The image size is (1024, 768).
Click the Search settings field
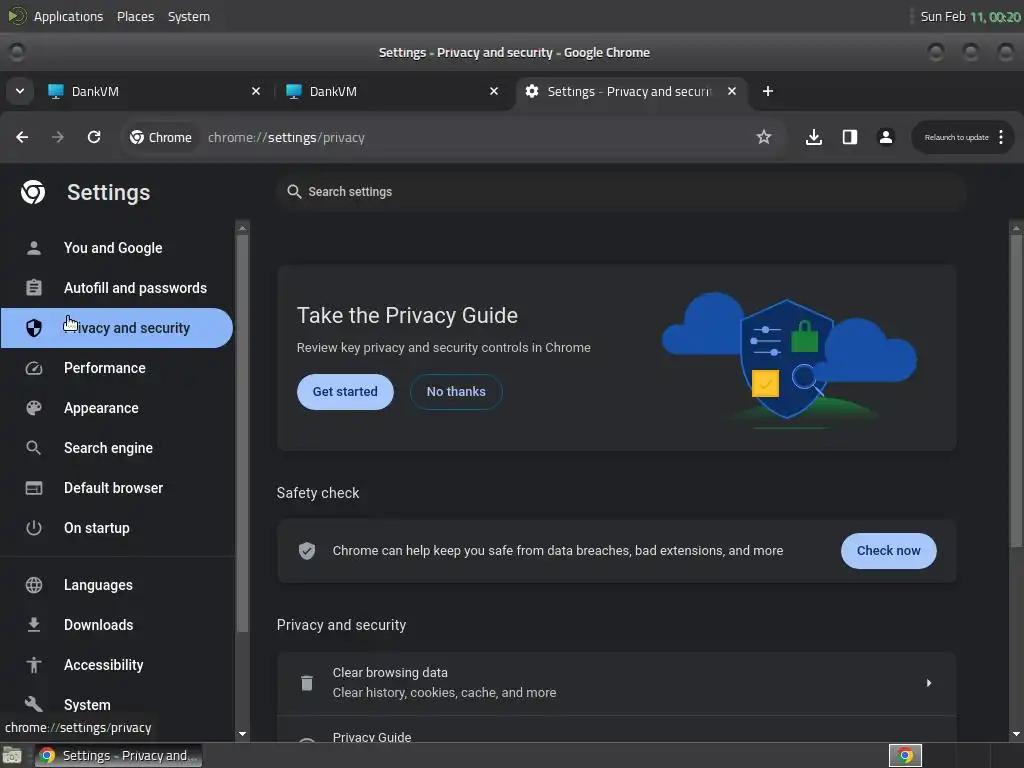point(620,192)
